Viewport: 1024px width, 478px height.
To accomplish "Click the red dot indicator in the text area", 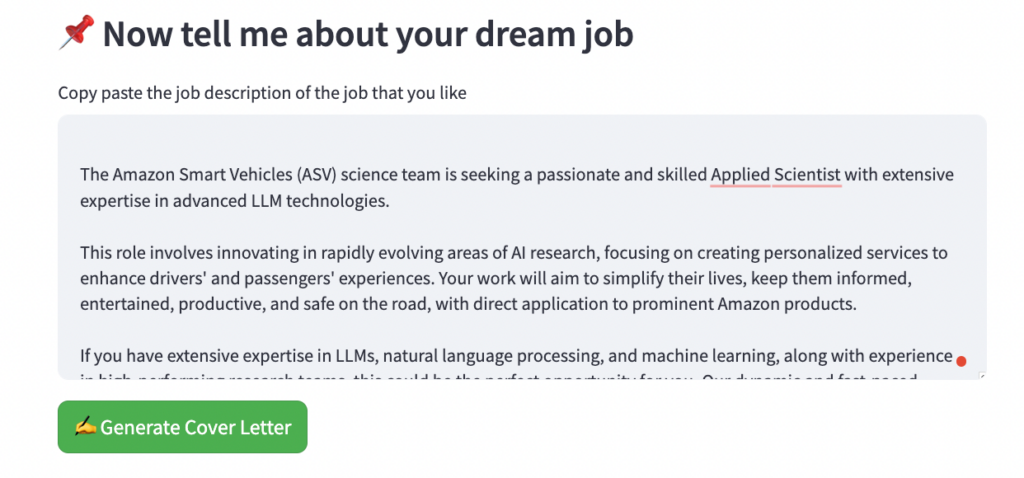I will [961, 361].
